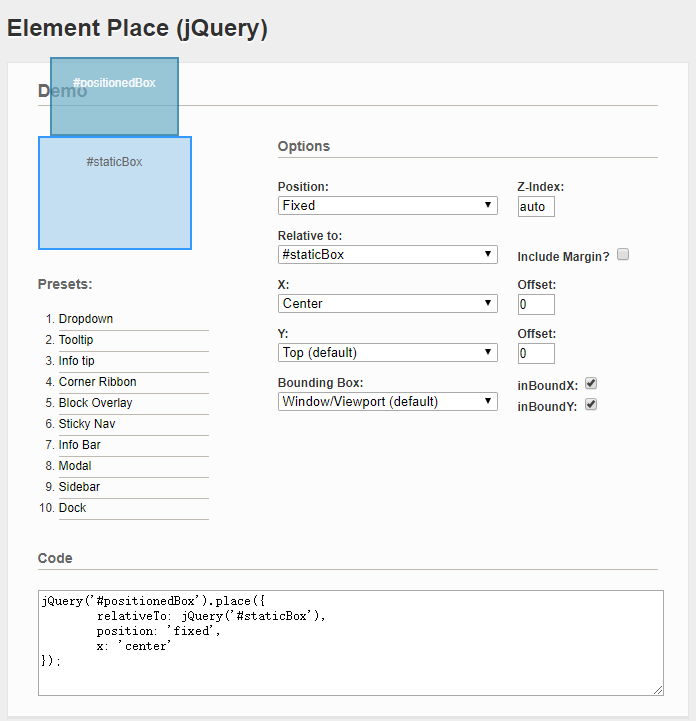Click the Code section heading

point(55,558)
